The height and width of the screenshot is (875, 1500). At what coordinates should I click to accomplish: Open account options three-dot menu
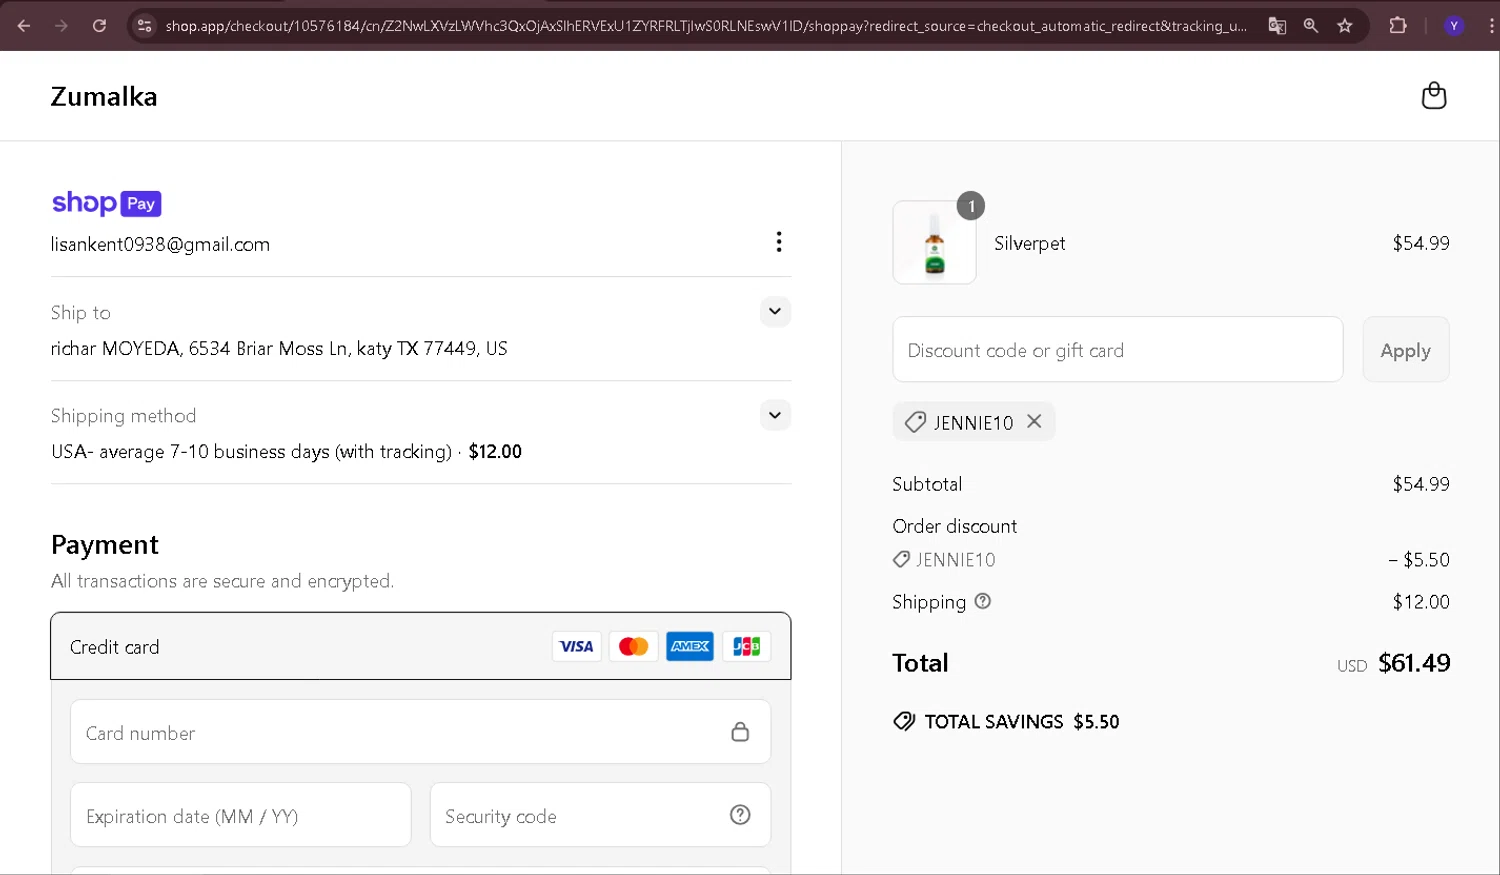pyautogui.click(x=779, y=242)
